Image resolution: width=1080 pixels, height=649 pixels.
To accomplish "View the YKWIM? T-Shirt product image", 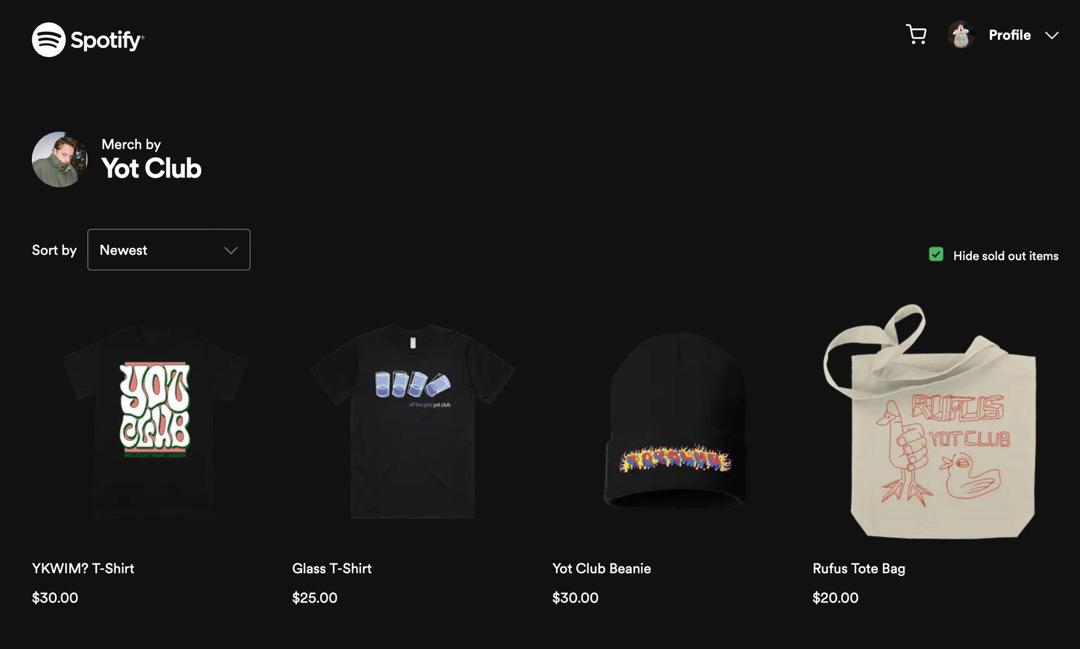I will click(x=154, y=422).
